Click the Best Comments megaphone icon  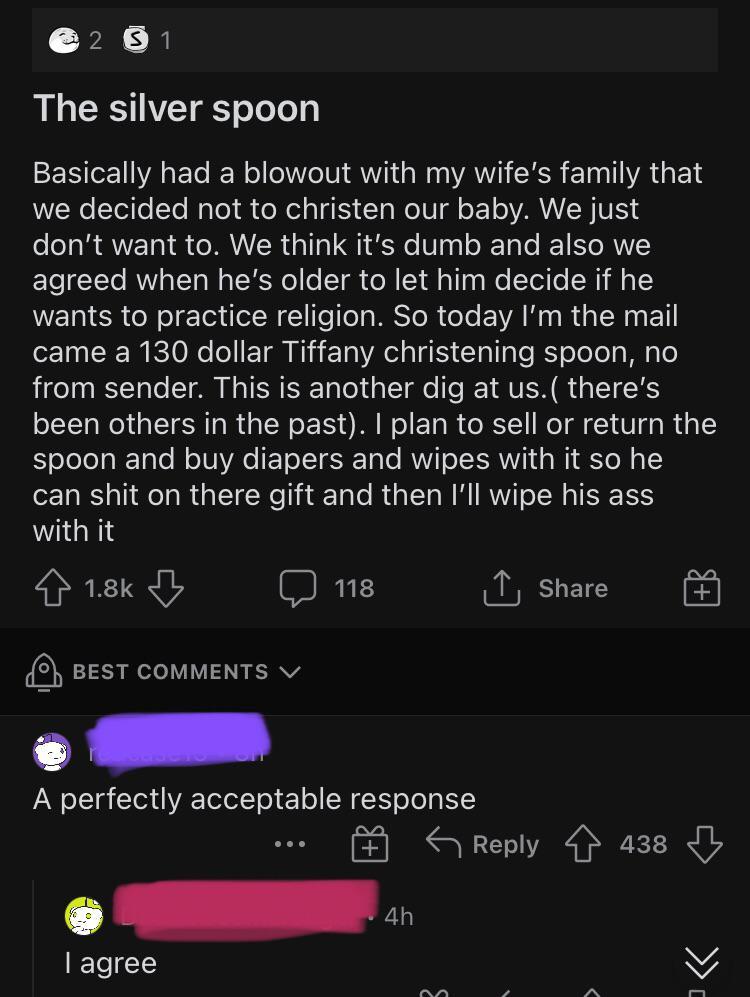tap(44, 671)
